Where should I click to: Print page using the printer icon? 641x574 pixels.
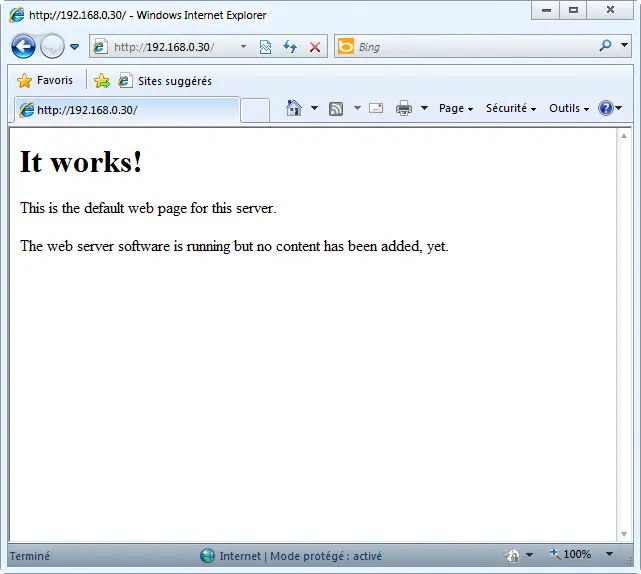404,108
